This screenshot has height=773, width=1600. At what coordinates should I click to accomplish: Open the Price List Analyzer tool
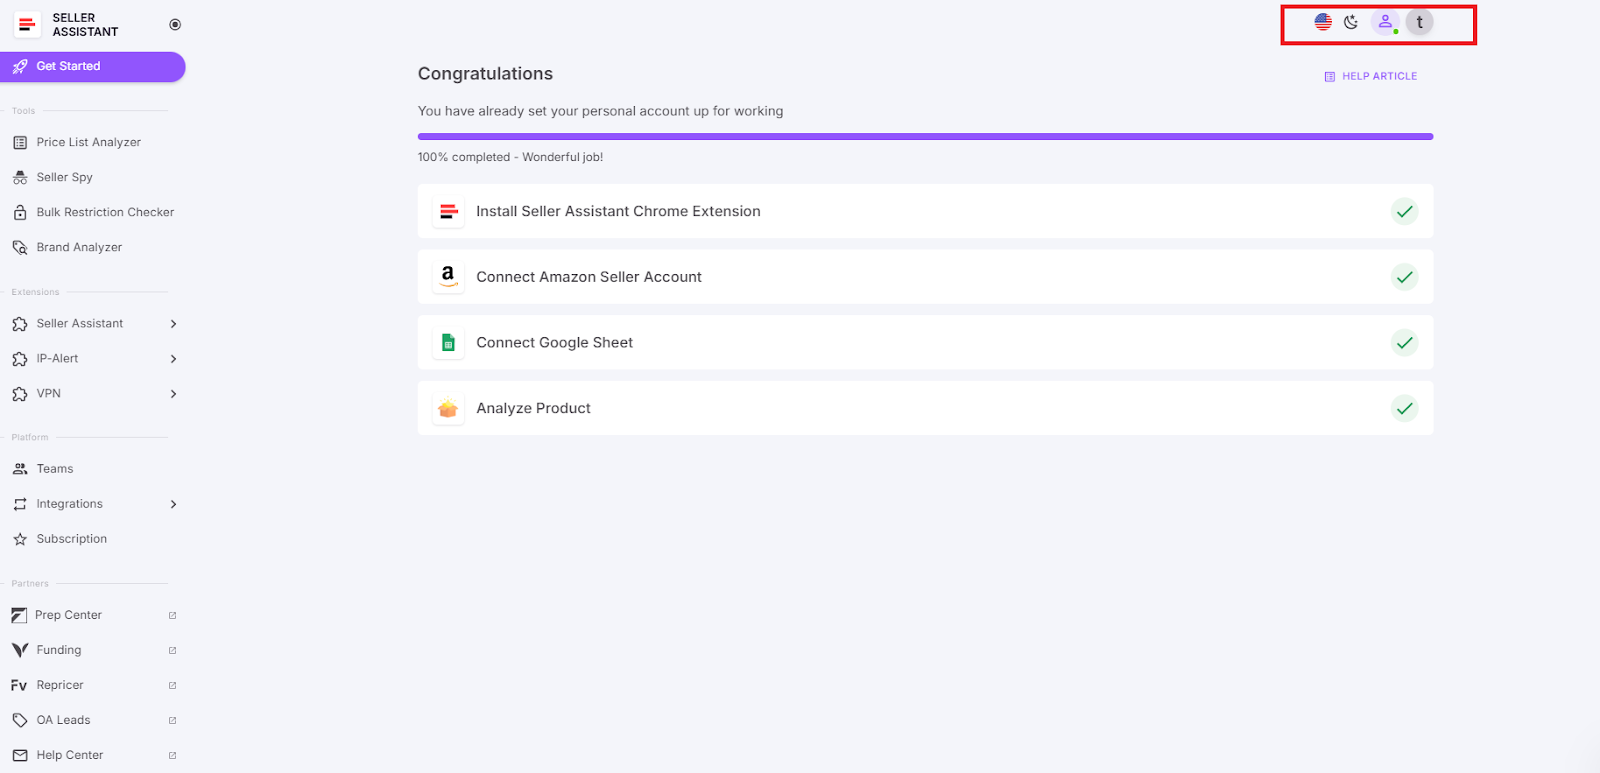point(88,141)
